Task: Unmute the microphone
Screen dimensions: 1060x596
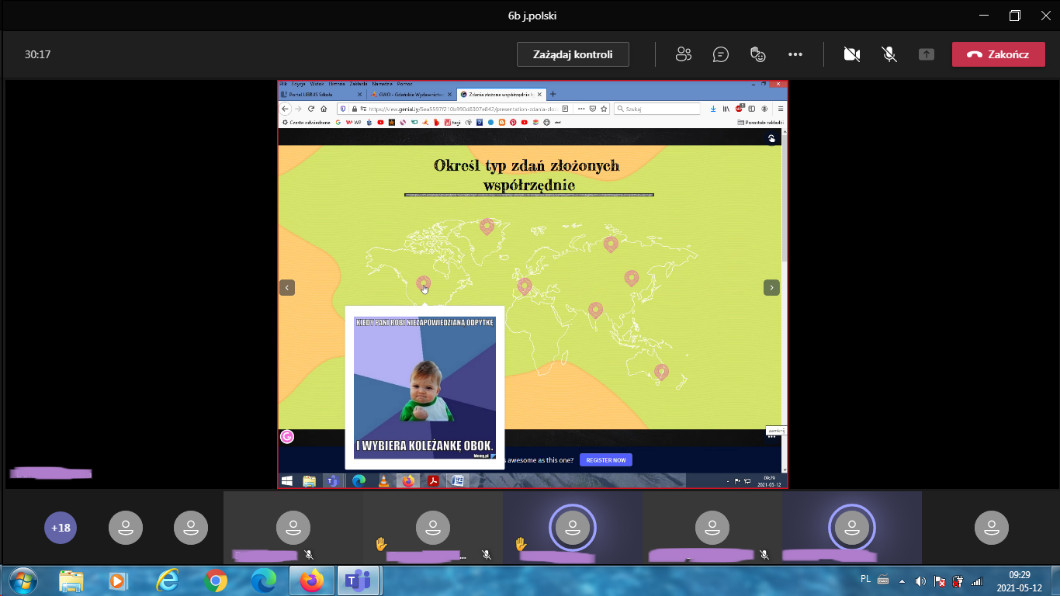Action: [889, 54]
